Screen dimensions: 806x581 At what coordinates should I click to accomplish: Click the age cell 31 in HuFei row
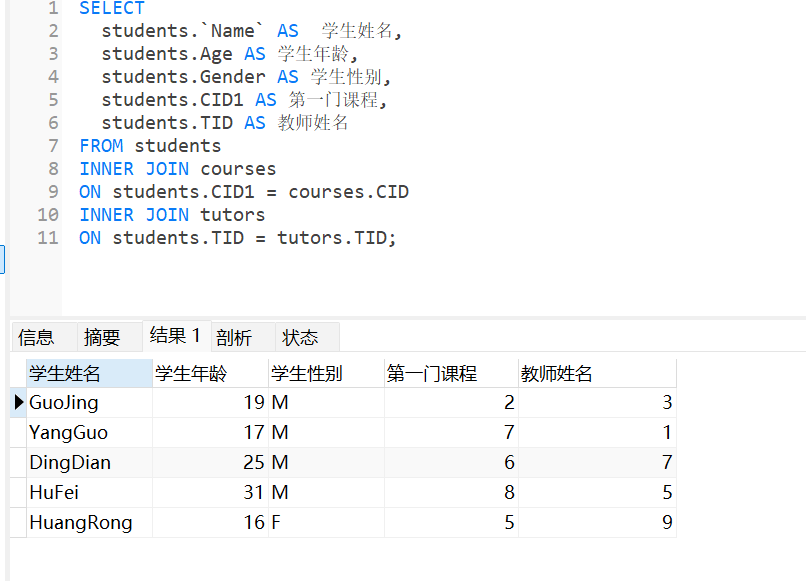211,493
